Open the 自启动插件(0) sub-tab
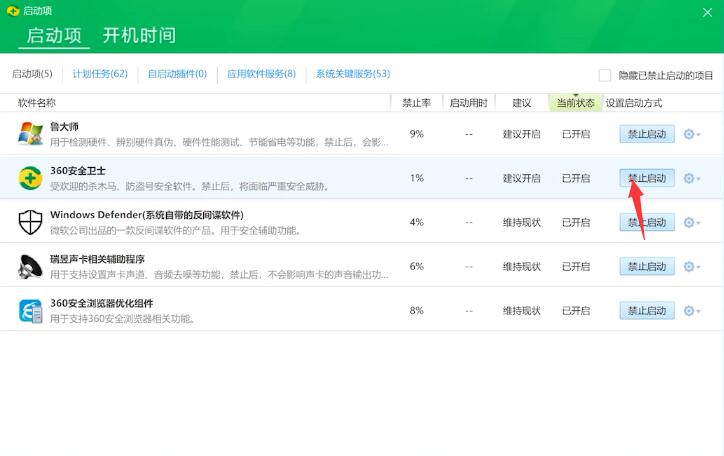 (177, 74)
